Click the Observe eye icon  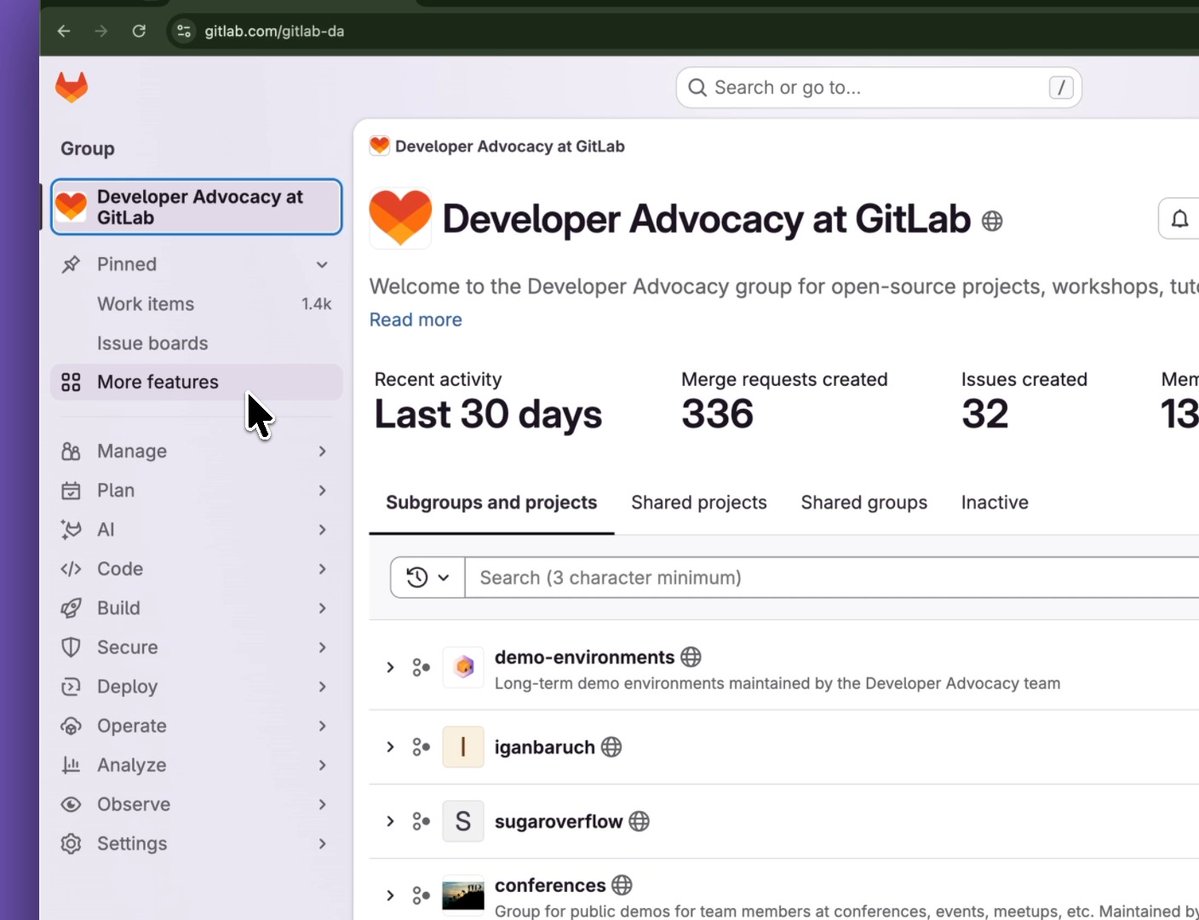pos(71,805)
